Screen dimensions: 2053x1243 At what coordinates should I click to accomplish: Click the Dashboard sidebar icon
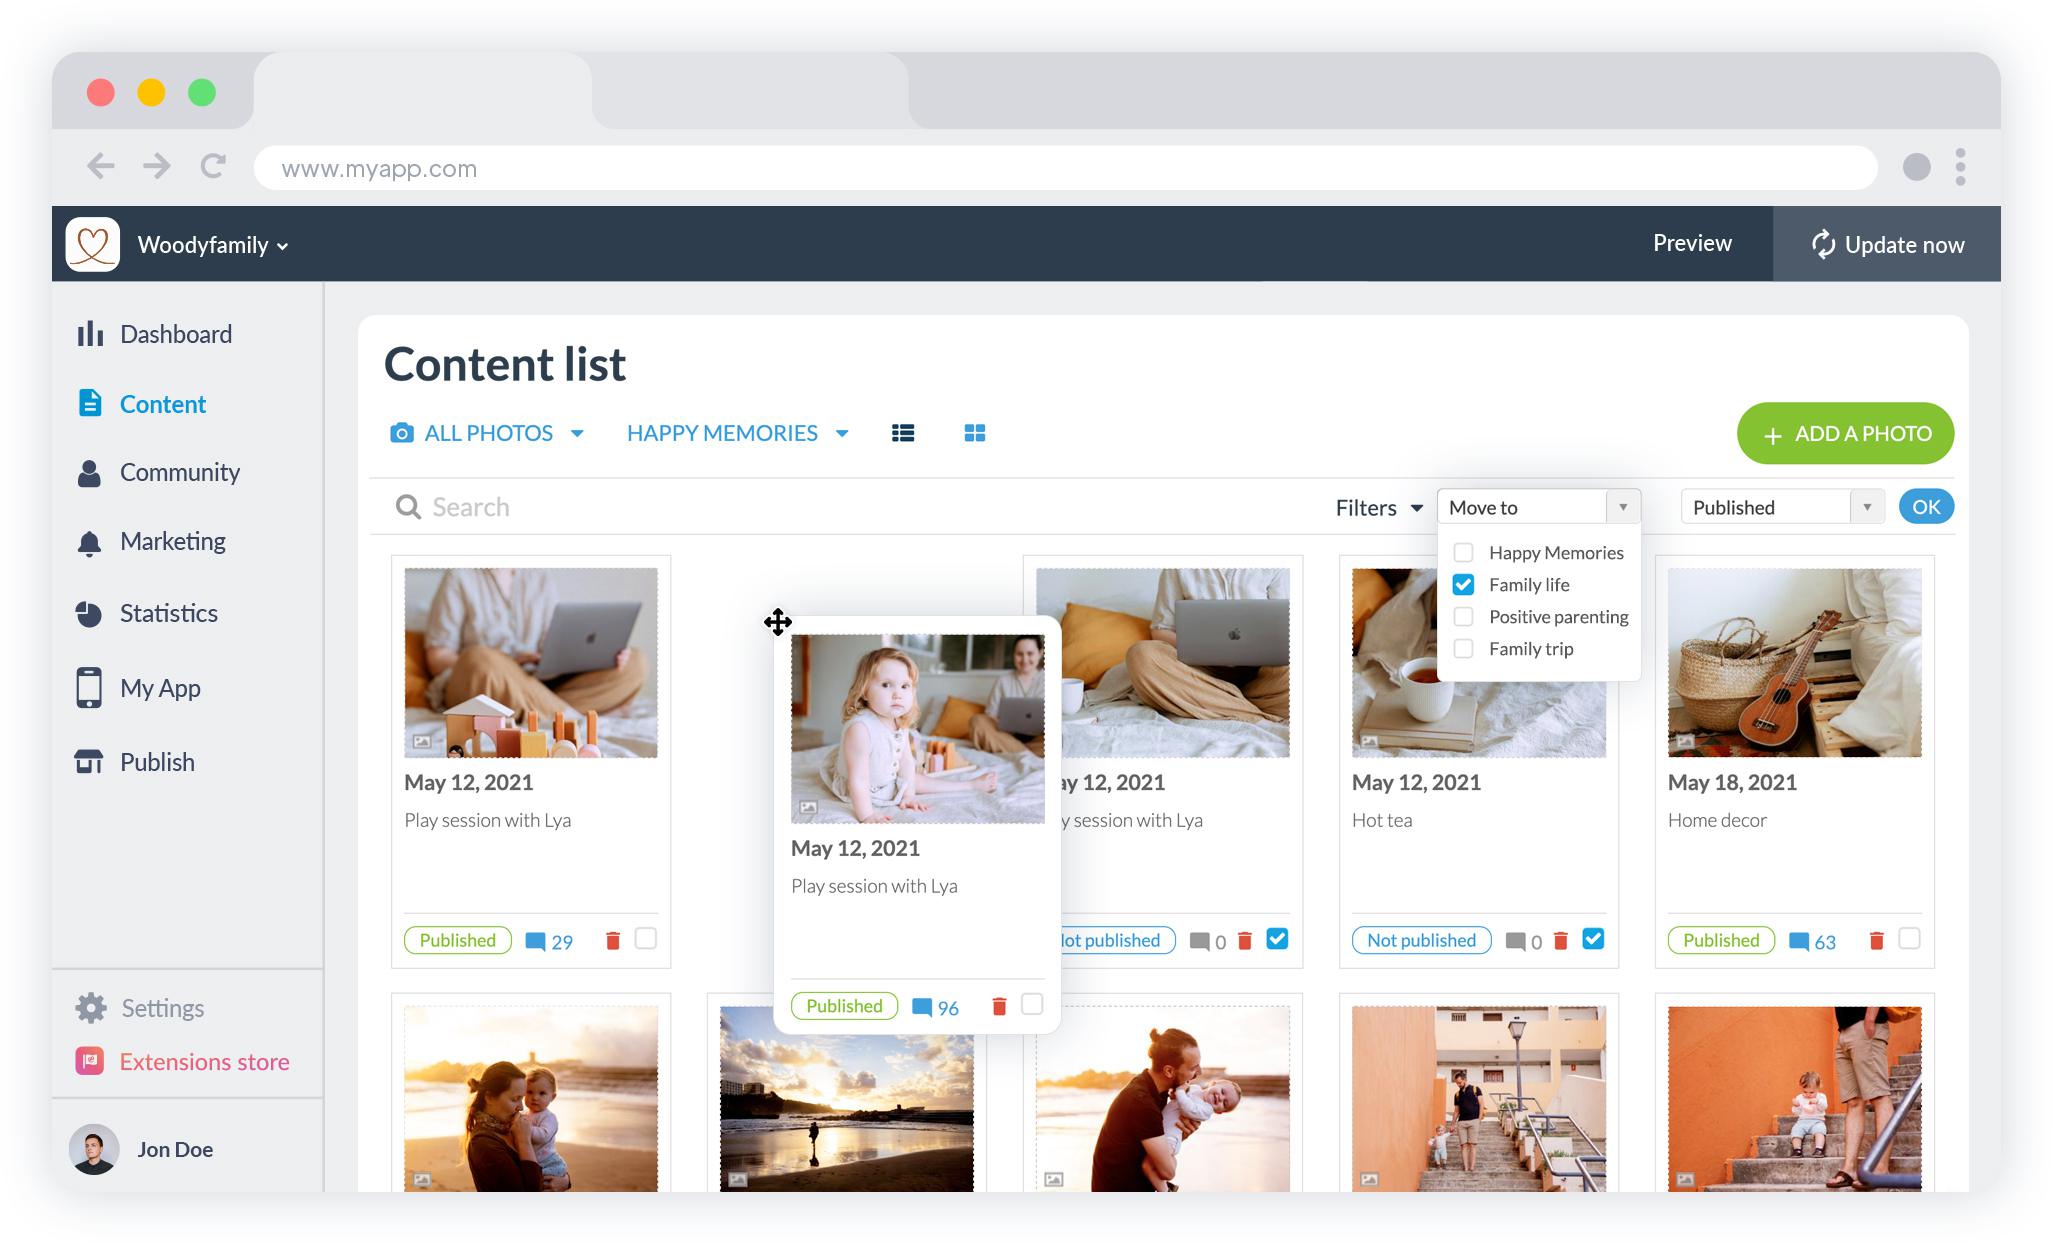tap(89, 334)
